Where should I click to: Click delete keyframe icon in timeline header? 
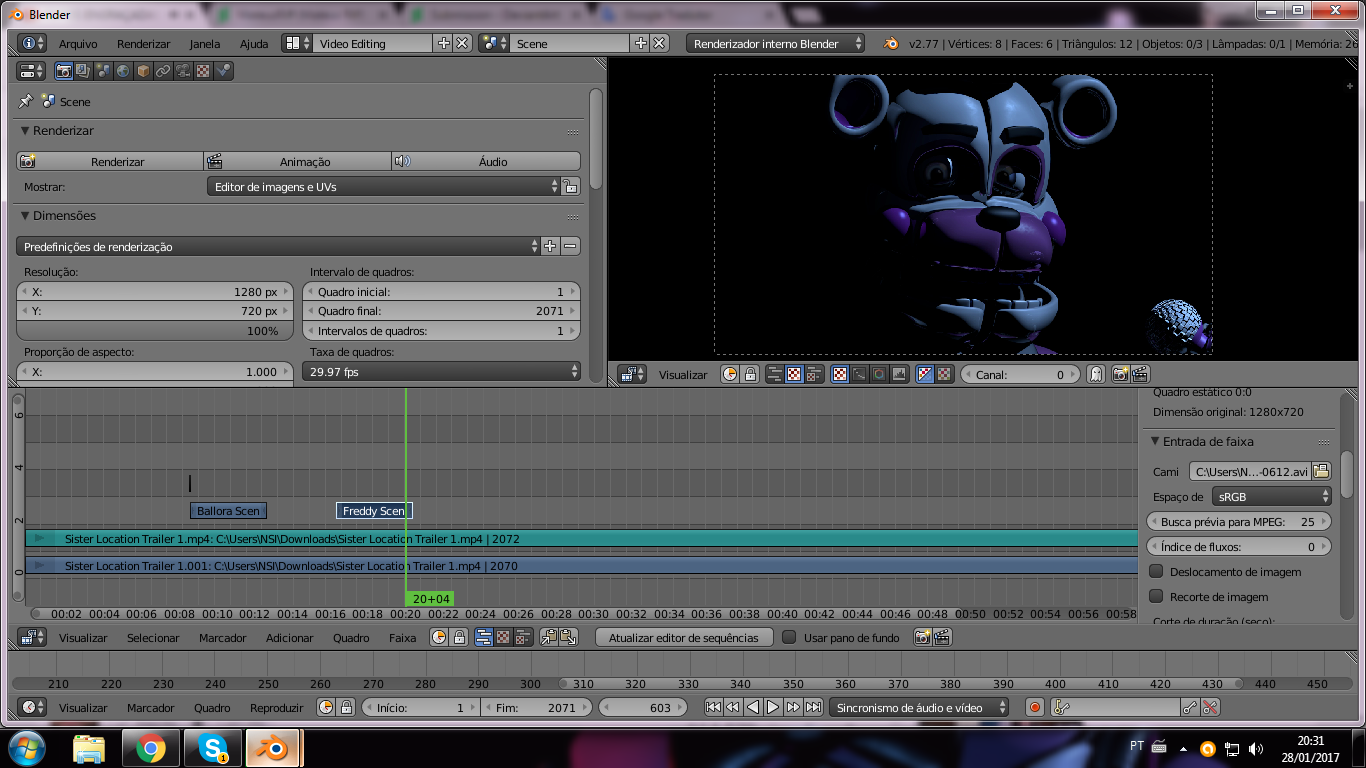tap(1210, 707)
